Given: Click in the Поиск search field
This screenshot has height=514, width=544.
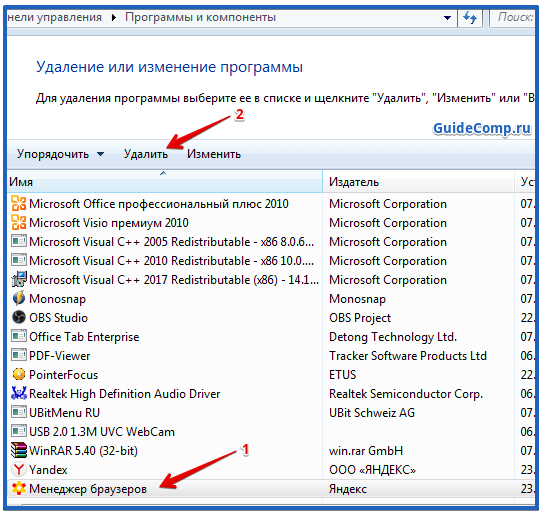Looking at the screenshot, I should (x=513, y=17).
